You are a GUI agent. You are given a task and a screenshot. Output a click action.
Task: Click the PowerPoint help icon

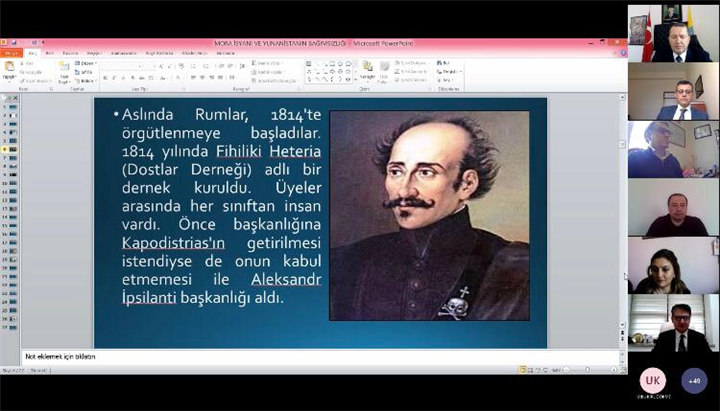tap(623, 53)
